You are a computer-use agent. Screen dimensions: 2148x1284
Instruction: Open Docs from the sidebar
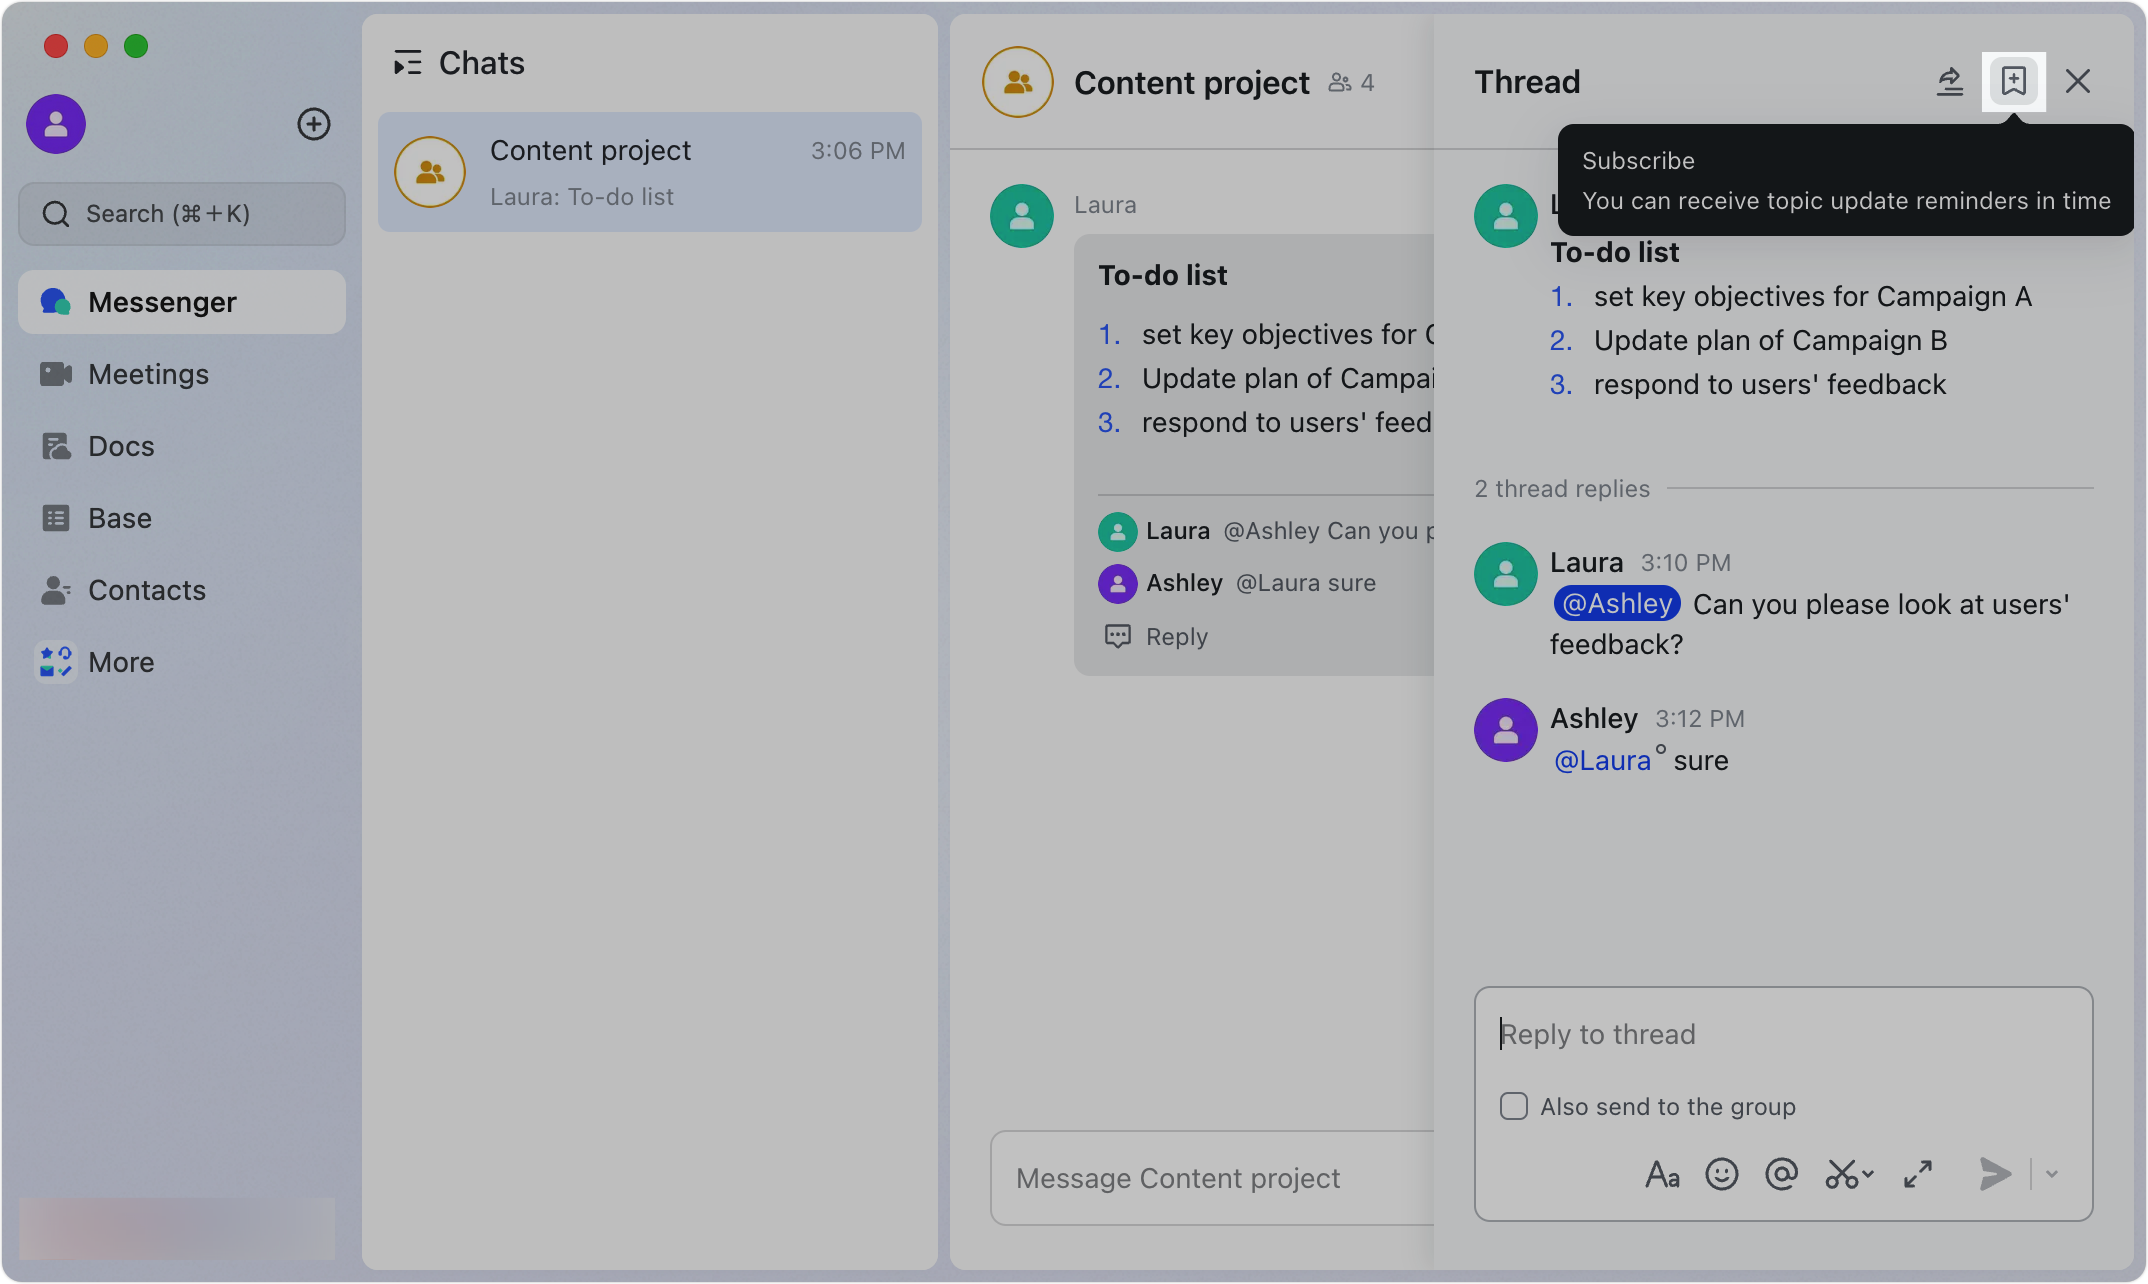pyautogui.click(x=120, y=446)
